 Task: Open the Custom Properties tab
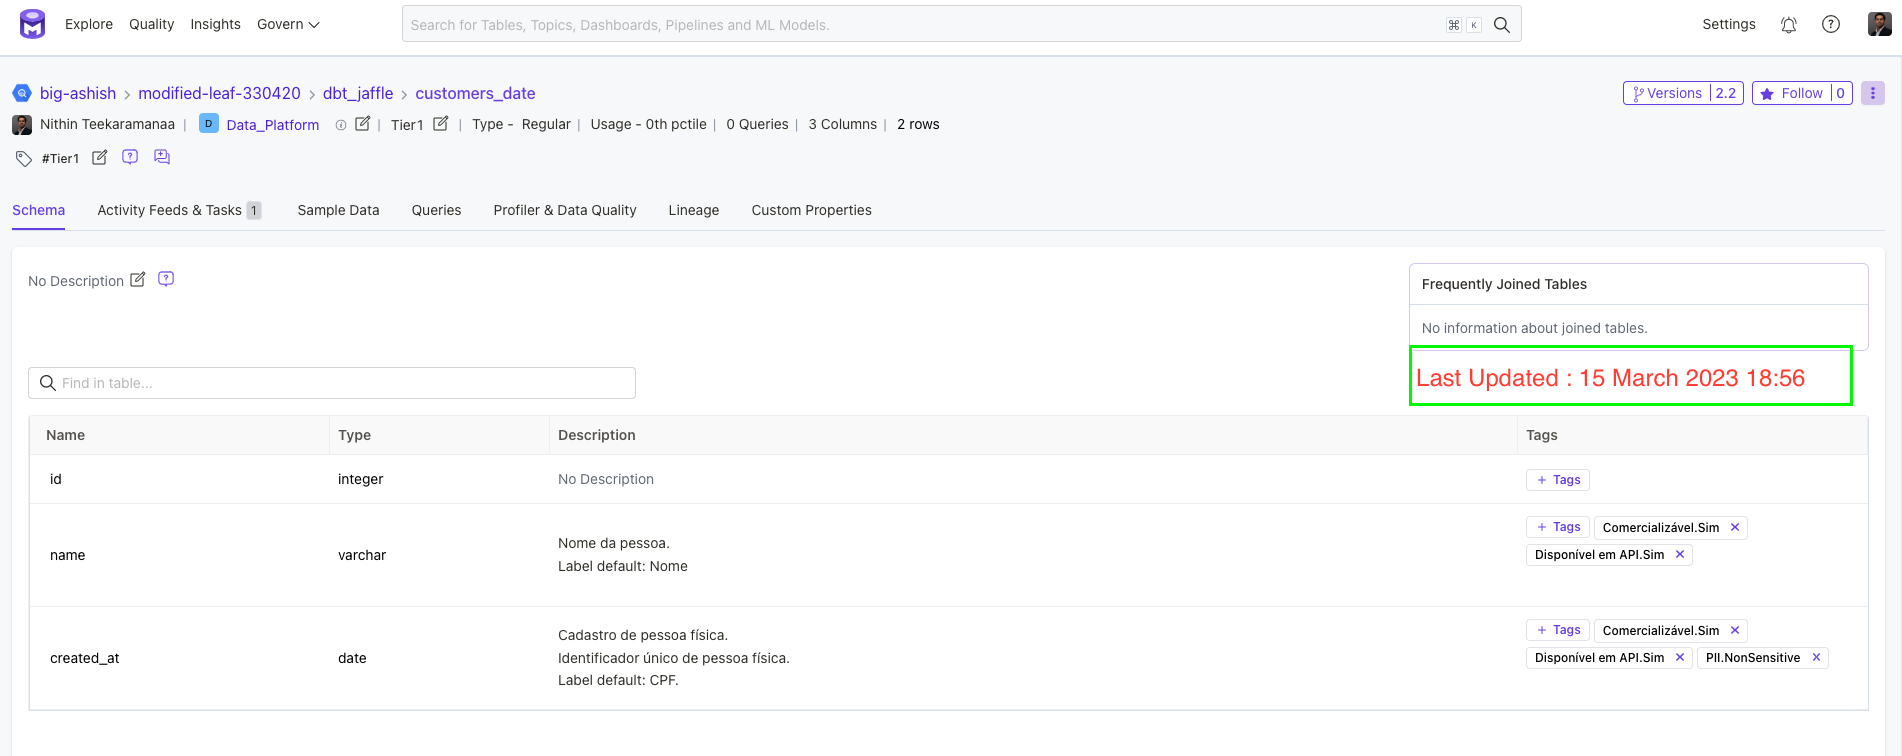tap(811, 210)
